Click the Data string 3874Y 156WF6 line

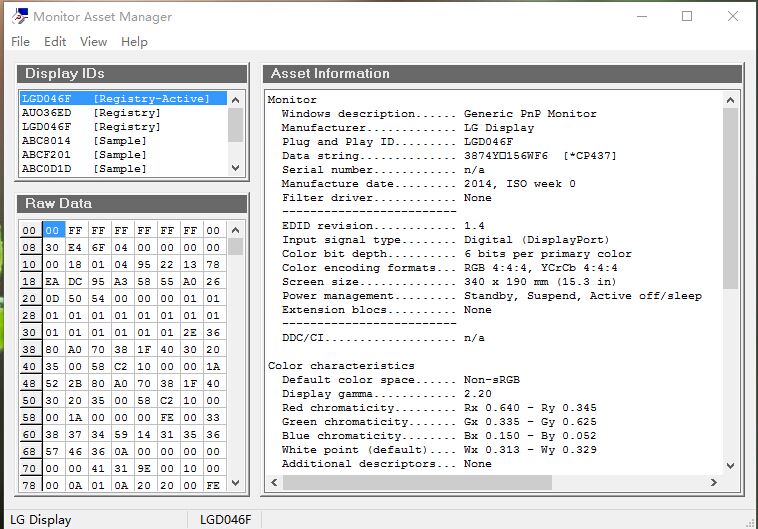coord(449,156)
